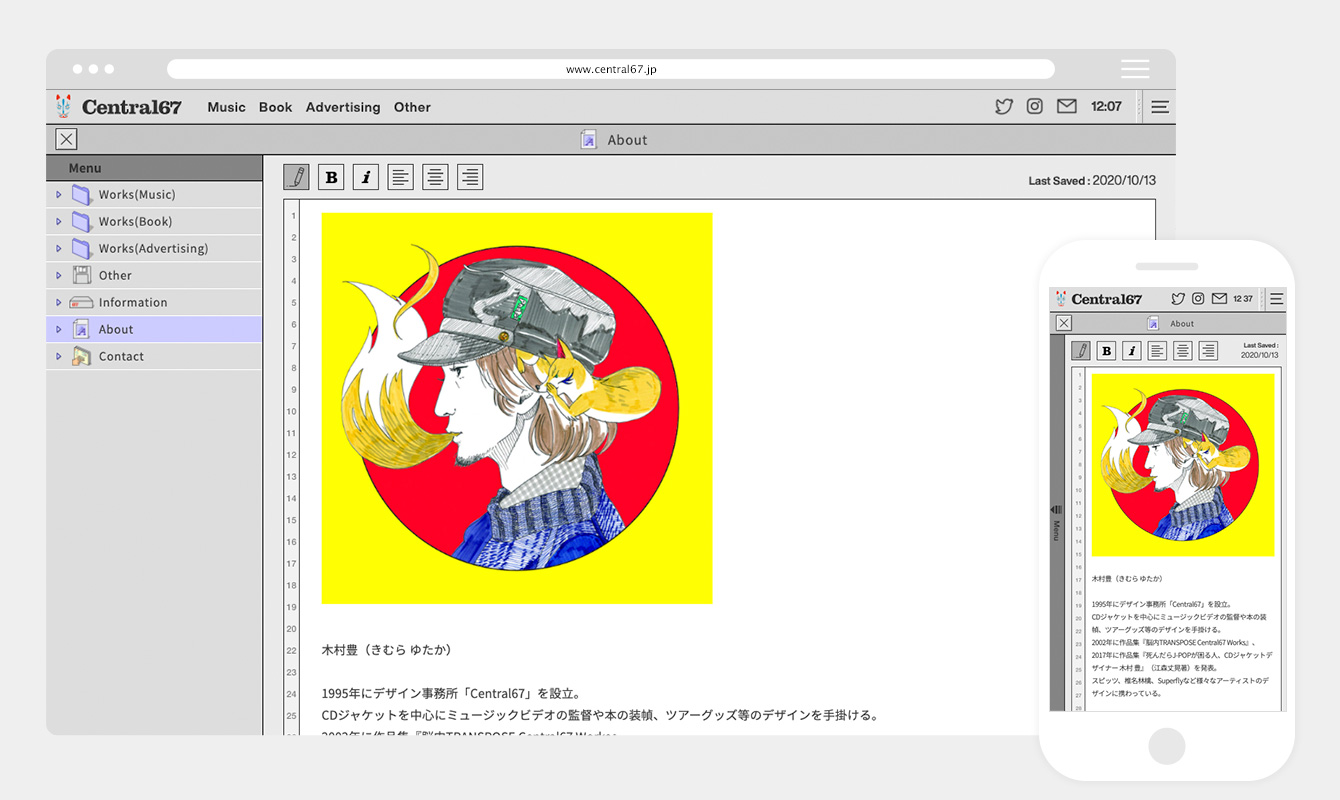Open the Instagram icon in the desktop header
This screenshot has width=1340, height=800.
(1035, 106)
